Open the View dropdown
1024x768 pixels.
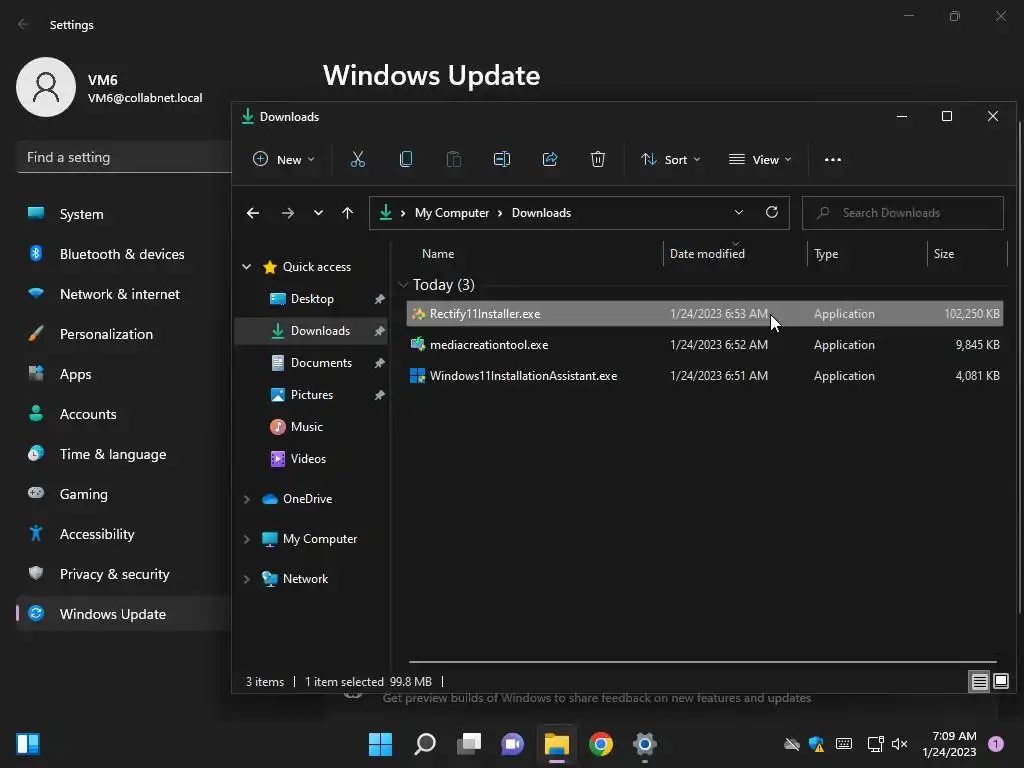pos(760,159)
